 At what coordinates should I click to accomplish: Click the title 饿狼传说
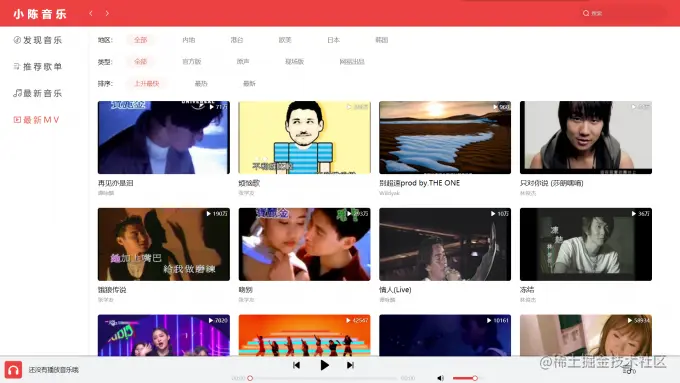(112, 290)
